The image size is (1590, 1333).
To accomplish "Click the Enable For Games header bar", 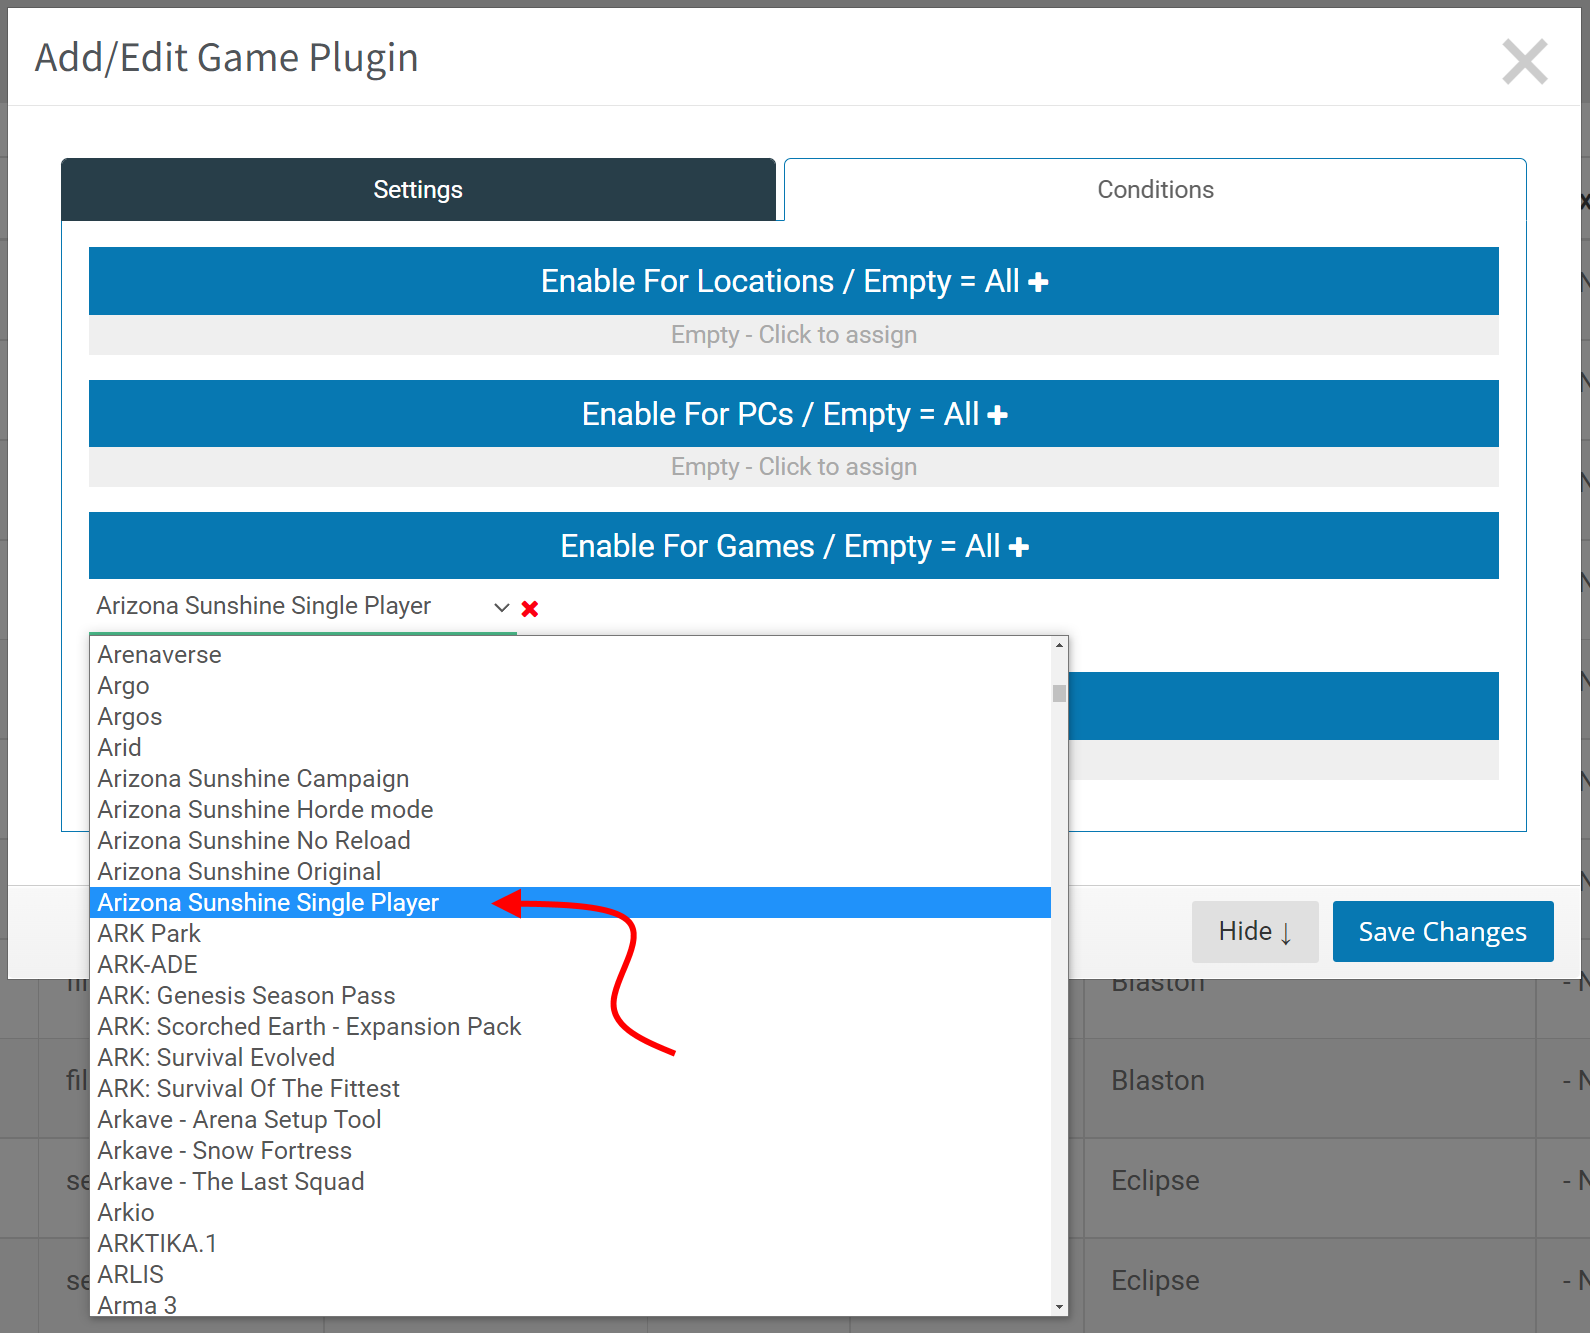I will (x=794, y=545).
